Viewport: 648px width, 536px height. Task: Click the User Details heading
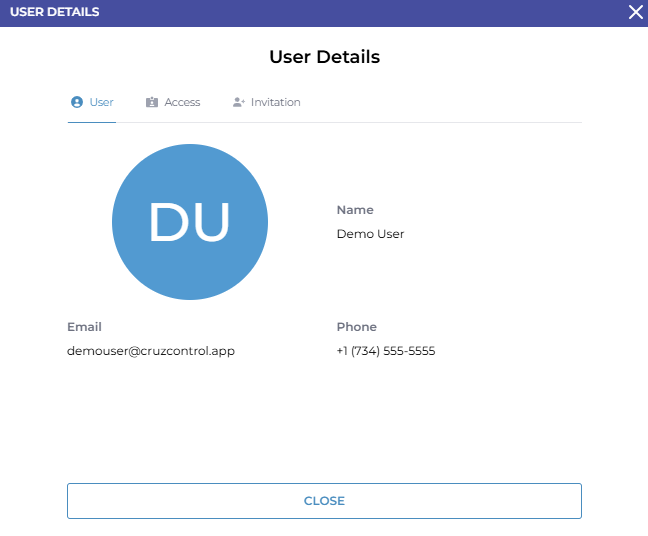point(324,57)
